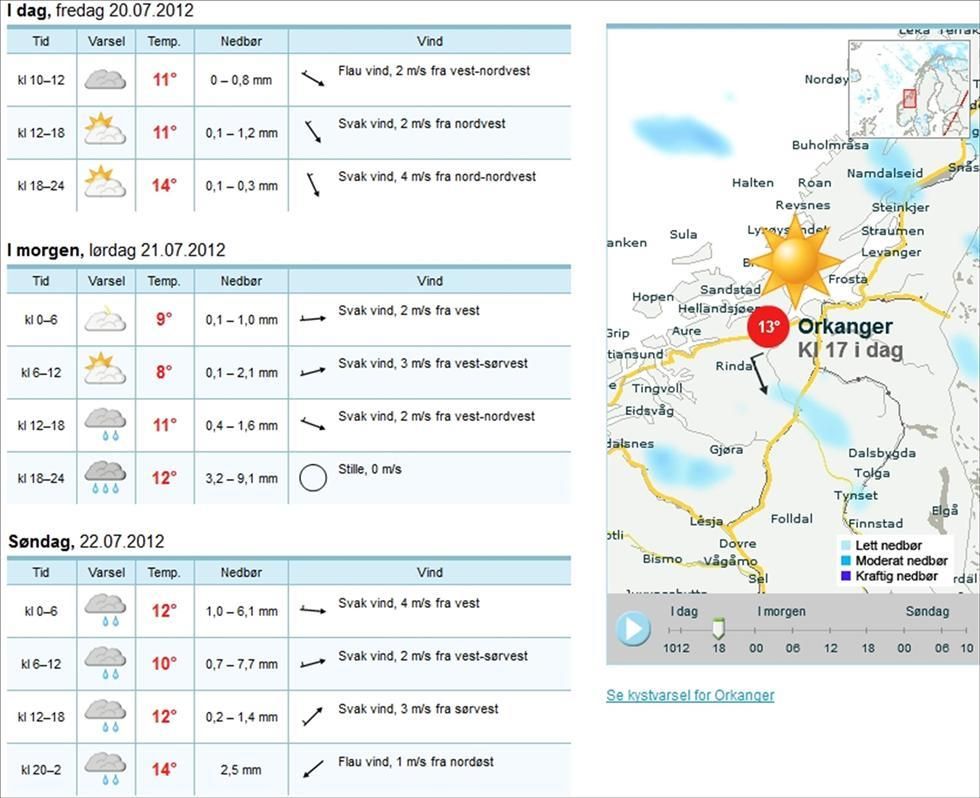Click the rain shower icon for lørdag kl 18–24
This screenshot has width=980, height=798.
(105, 470)
